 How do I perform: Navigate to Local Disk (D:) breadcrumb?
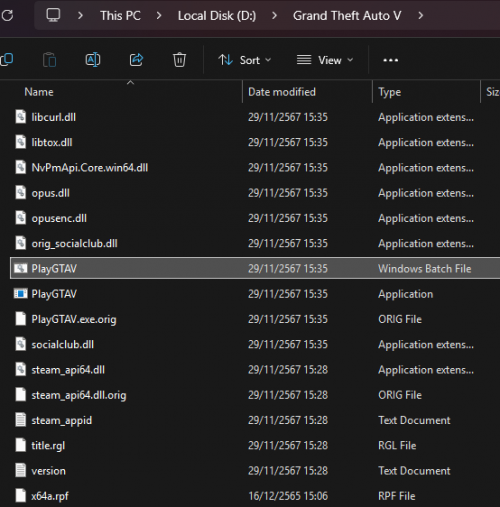coord(217,16)
